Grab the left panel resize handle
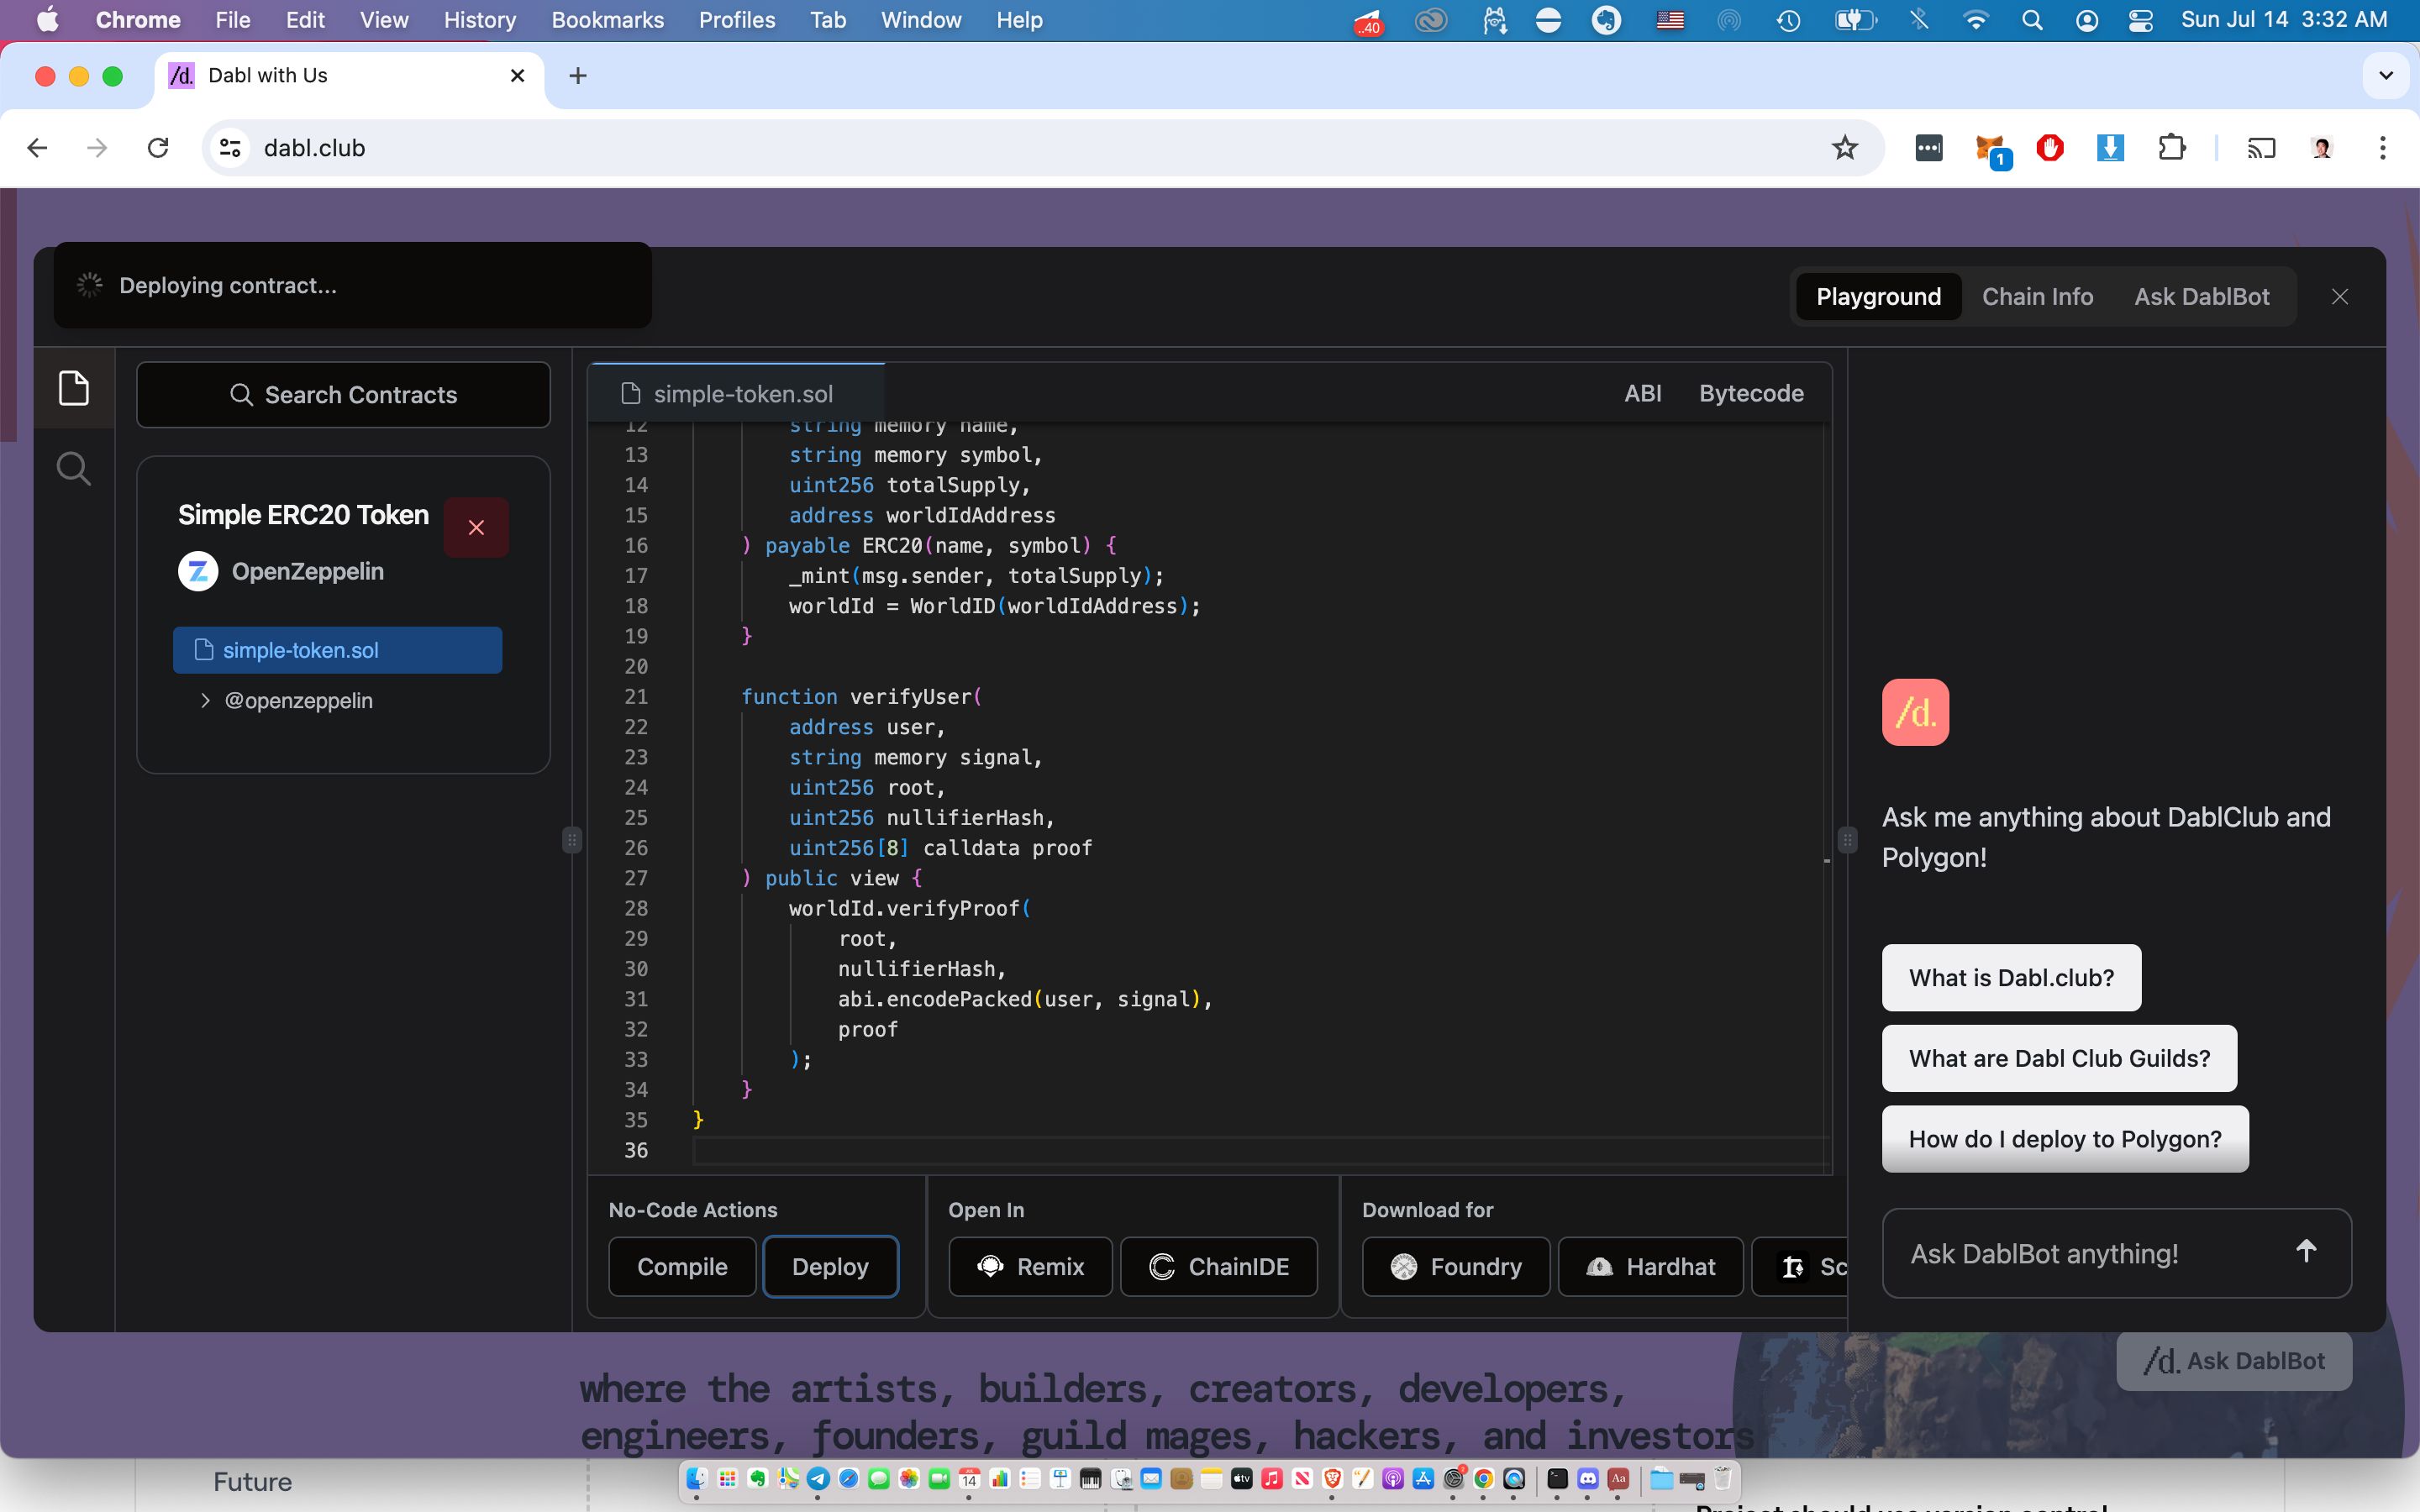The image size is (2420, 1512). click(572, 839)
